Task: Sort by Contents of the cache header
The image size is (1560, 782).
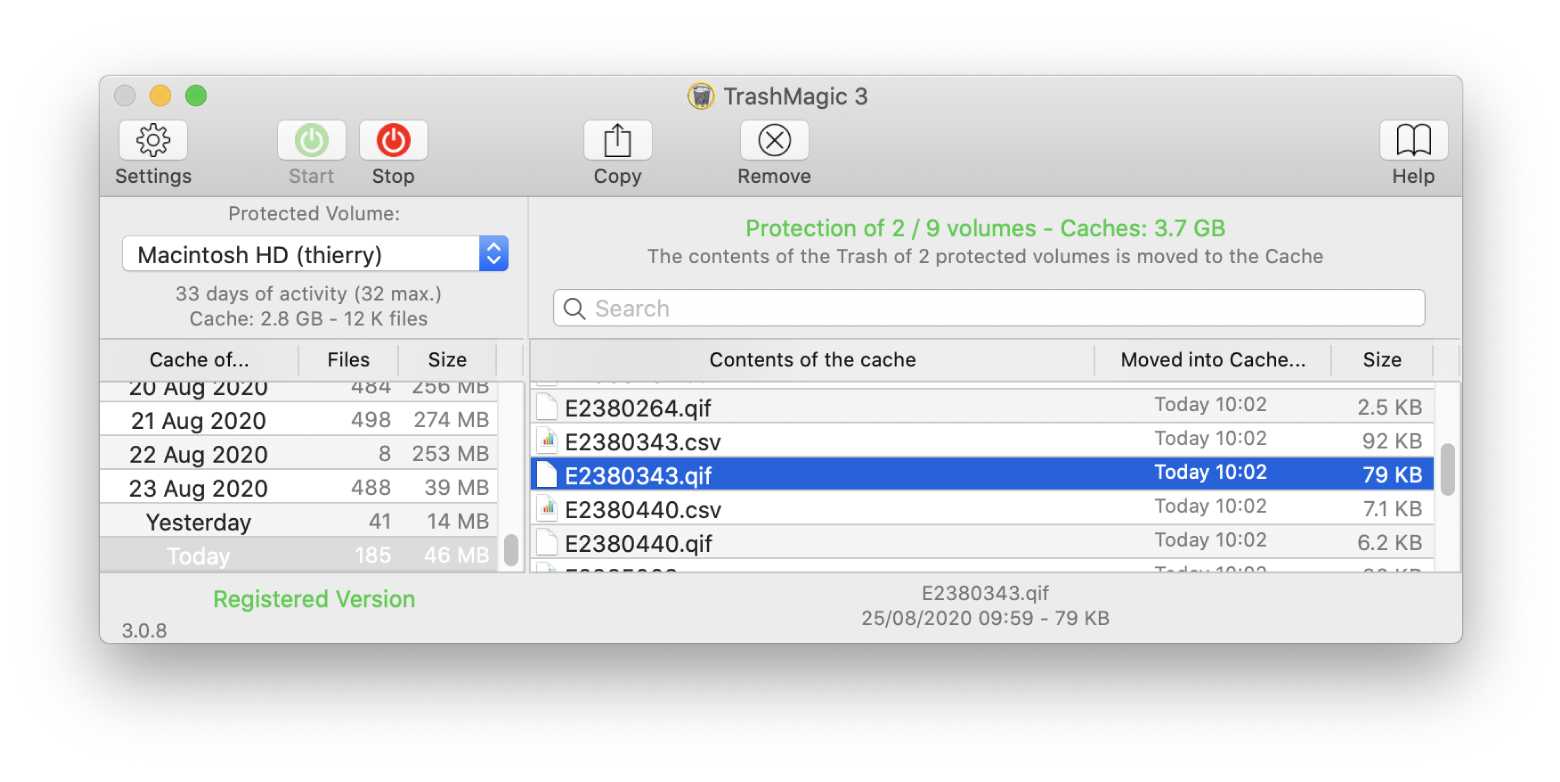Action: pos(812,360)
